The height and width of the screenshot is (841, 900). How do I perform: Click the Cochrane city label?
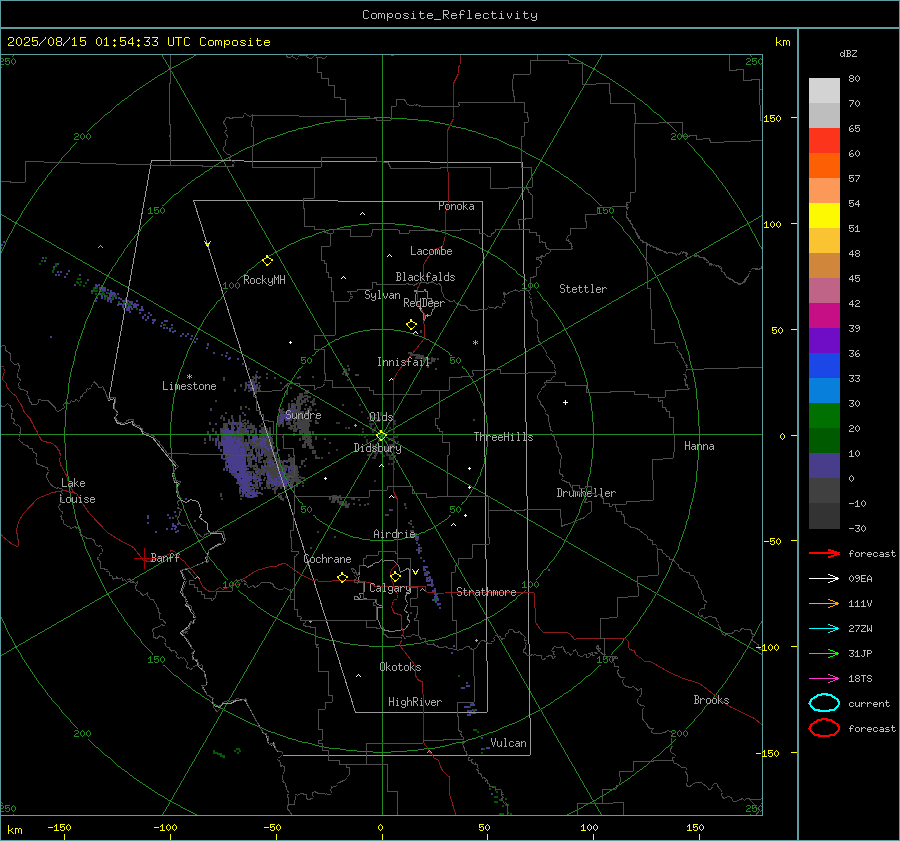click(x=327, y=559)
